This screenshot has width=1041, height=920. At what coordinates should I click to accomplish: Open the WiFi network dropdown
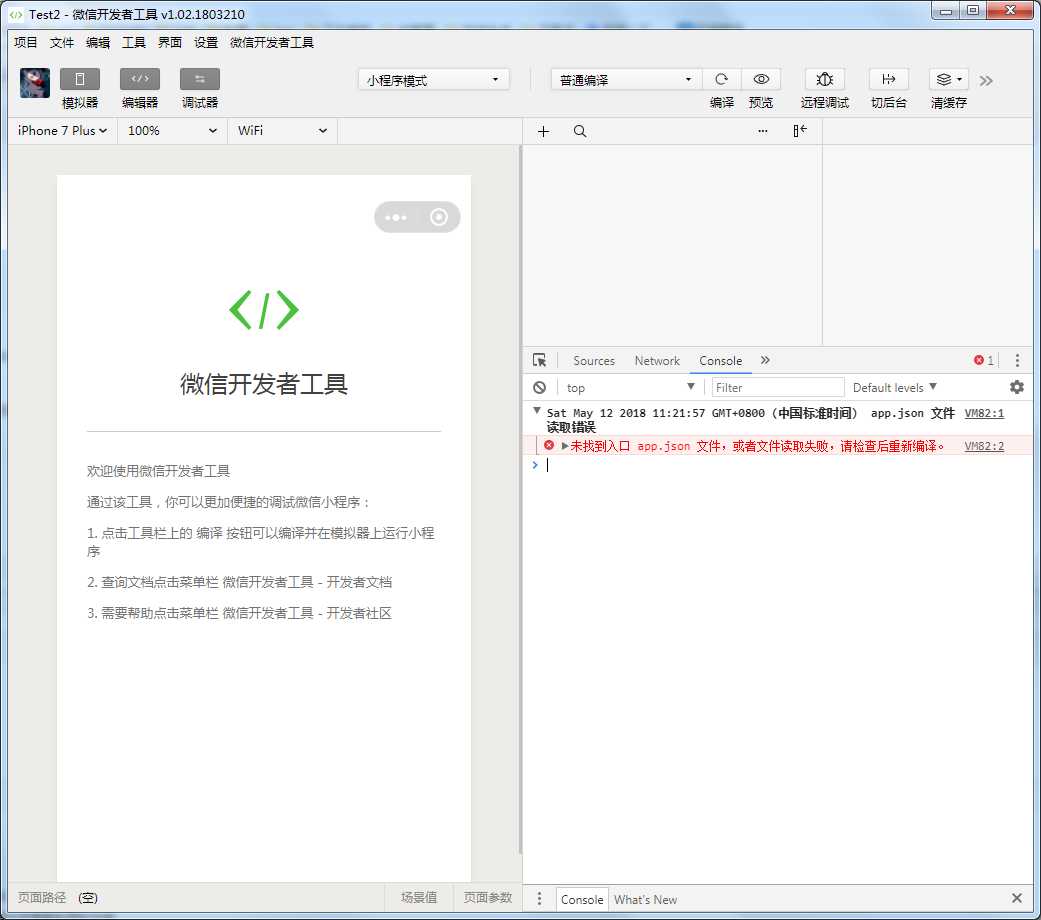282,131
